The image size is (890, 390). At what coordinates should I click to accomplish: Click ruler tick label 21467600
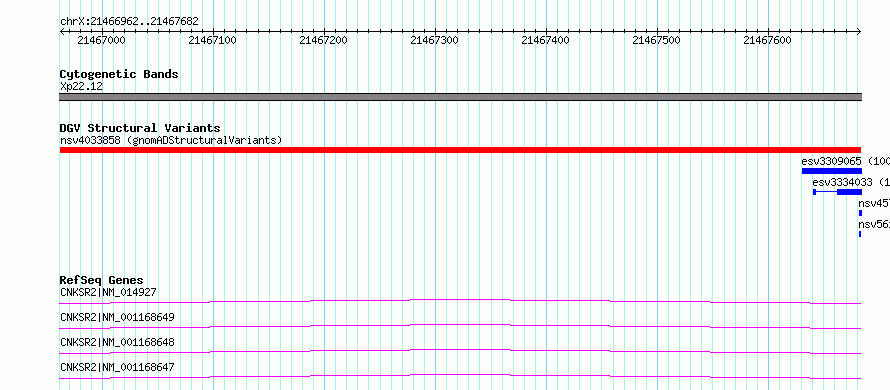(768, 40)
